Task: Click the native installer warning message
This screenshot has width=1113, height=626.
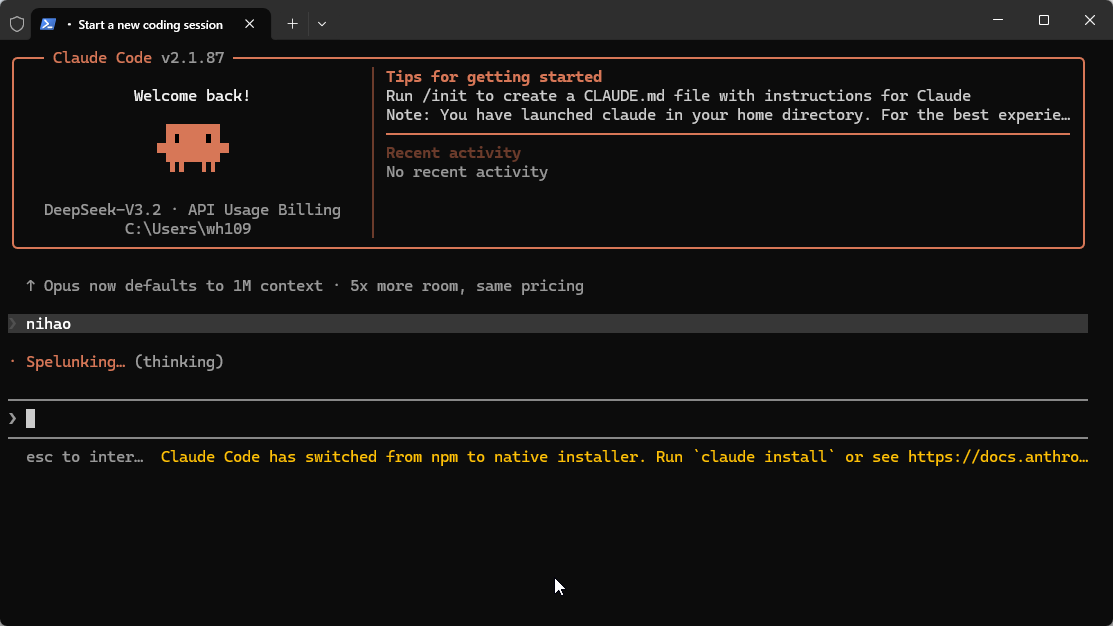Action: tap(625, 457)
